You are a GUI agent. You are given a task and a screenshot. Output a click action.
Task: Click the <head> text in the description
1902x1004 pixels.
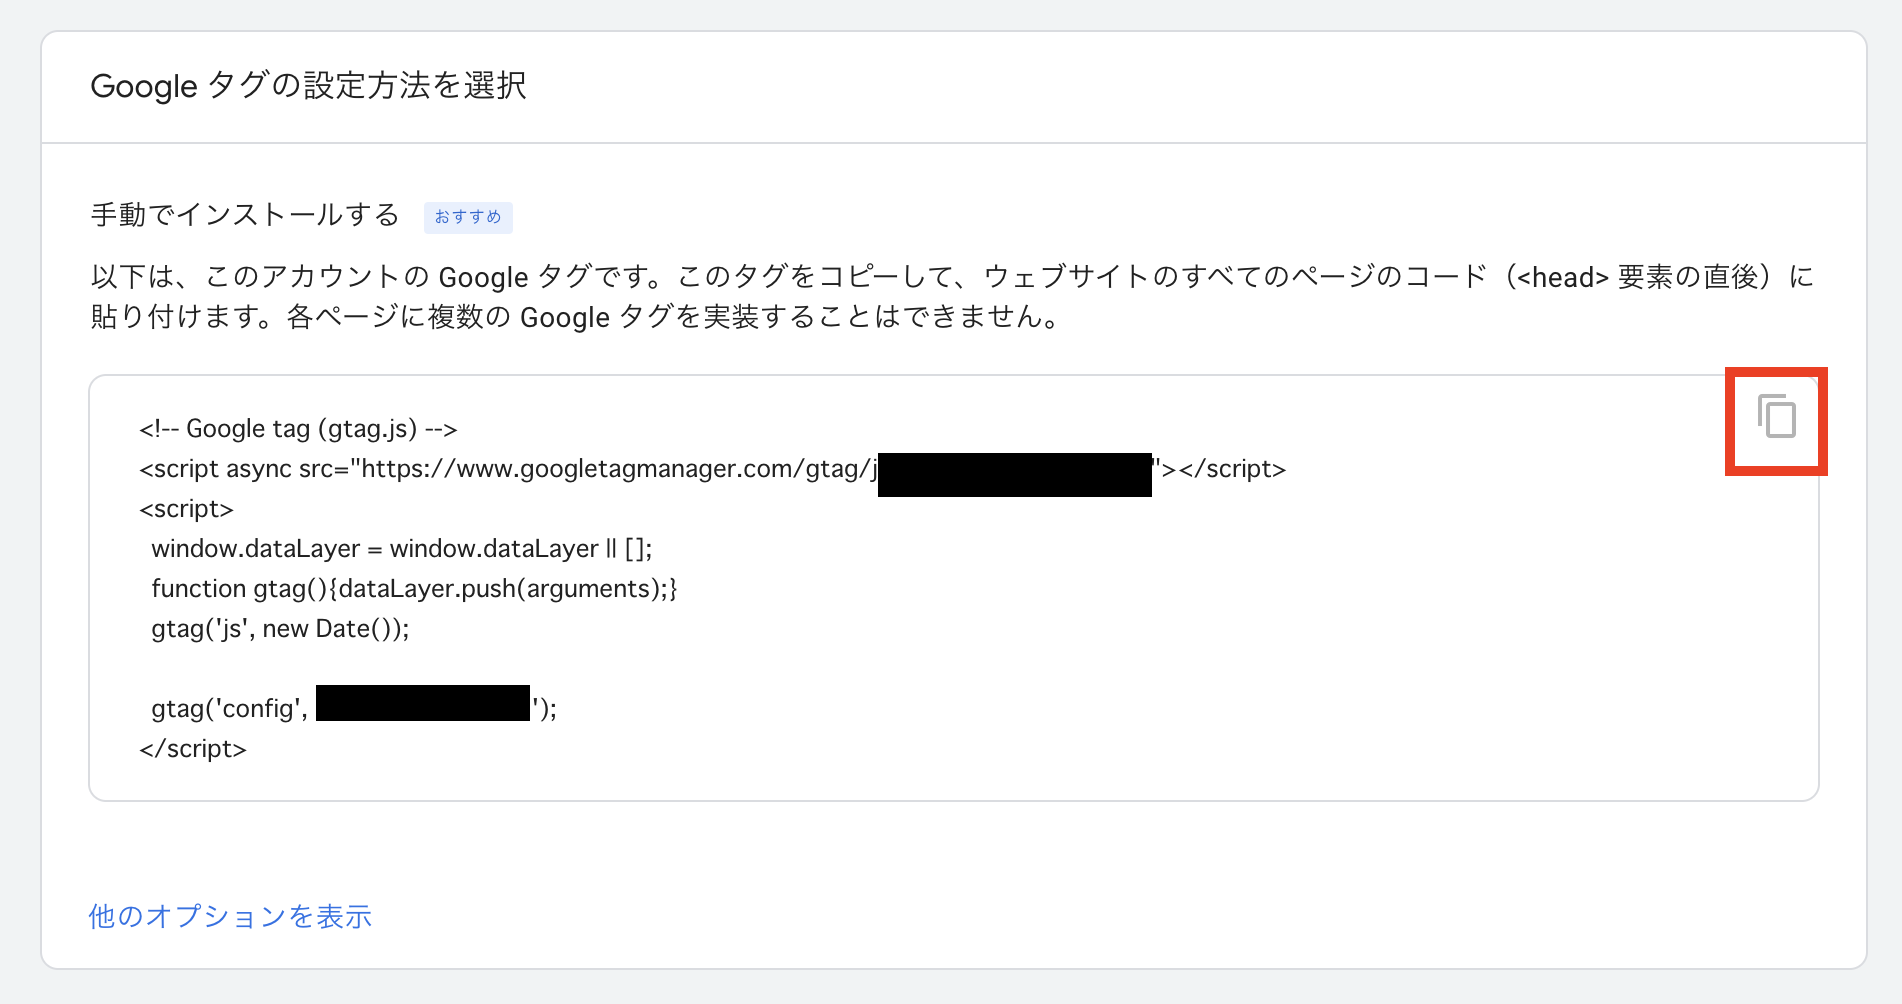point(1562,277)
